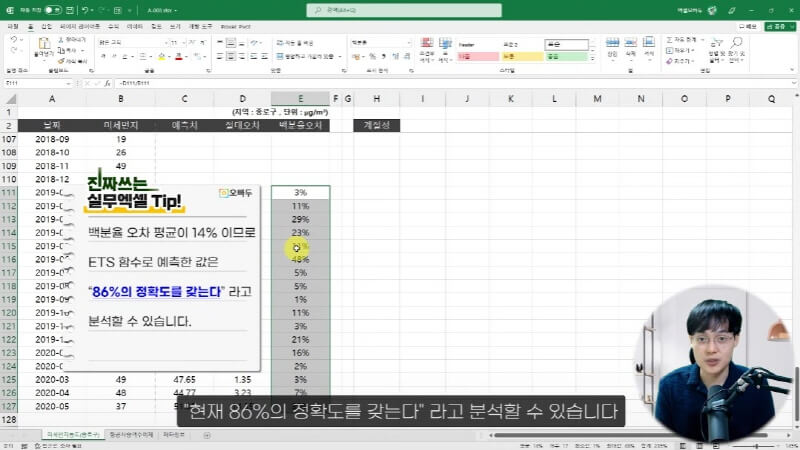Click the Increase Font Size icon

[x=192, y=42]
